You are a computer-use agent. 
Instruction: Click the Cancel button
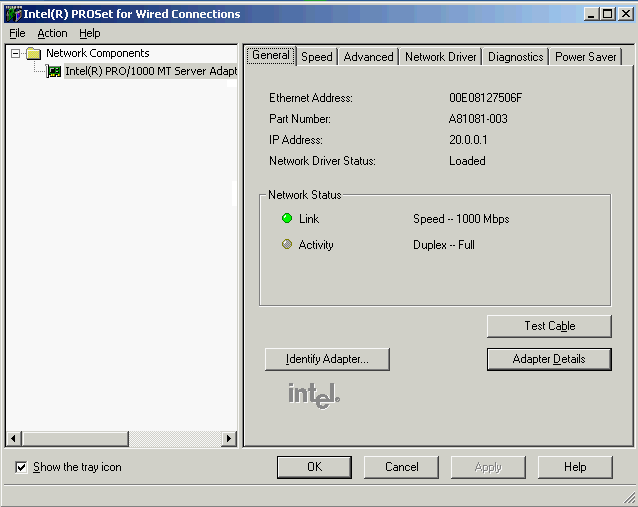click(x=402, y=467)
